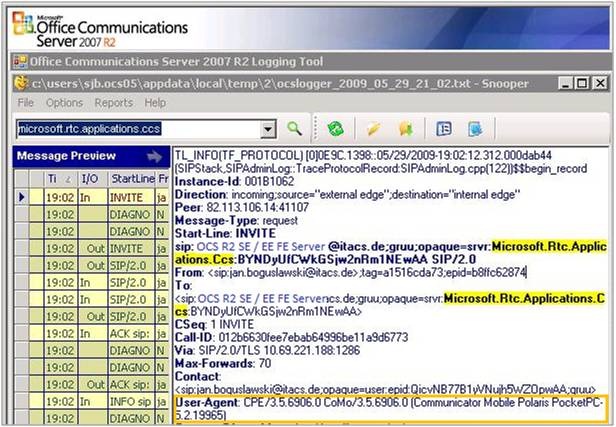Click the magnifier search icon
Image resolution: width=616 pixels, height=427 pixels.
(294, 128)
